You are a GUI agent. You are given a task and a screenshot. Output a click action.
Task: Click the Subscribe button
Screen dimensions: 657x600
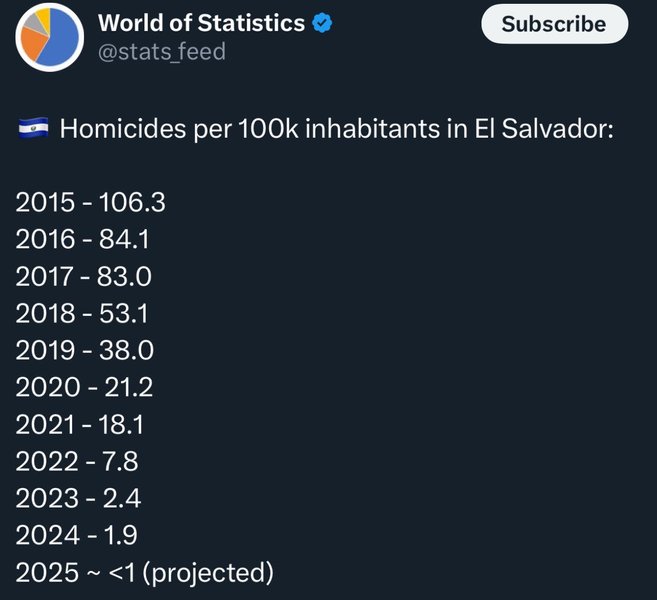coord(554,24)
